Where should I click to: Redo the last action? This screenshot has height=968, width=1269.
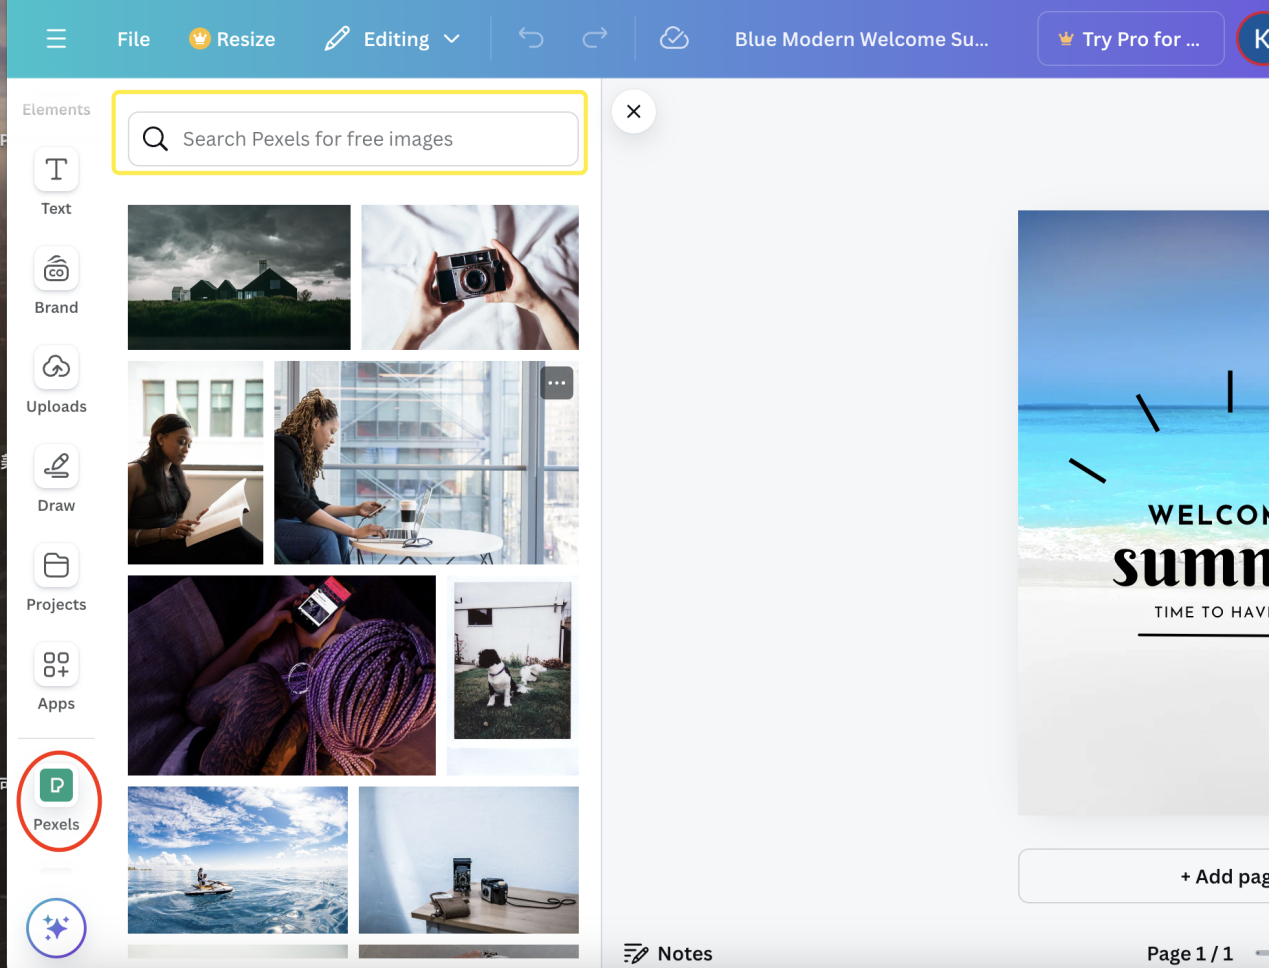[x=595, y=39]
